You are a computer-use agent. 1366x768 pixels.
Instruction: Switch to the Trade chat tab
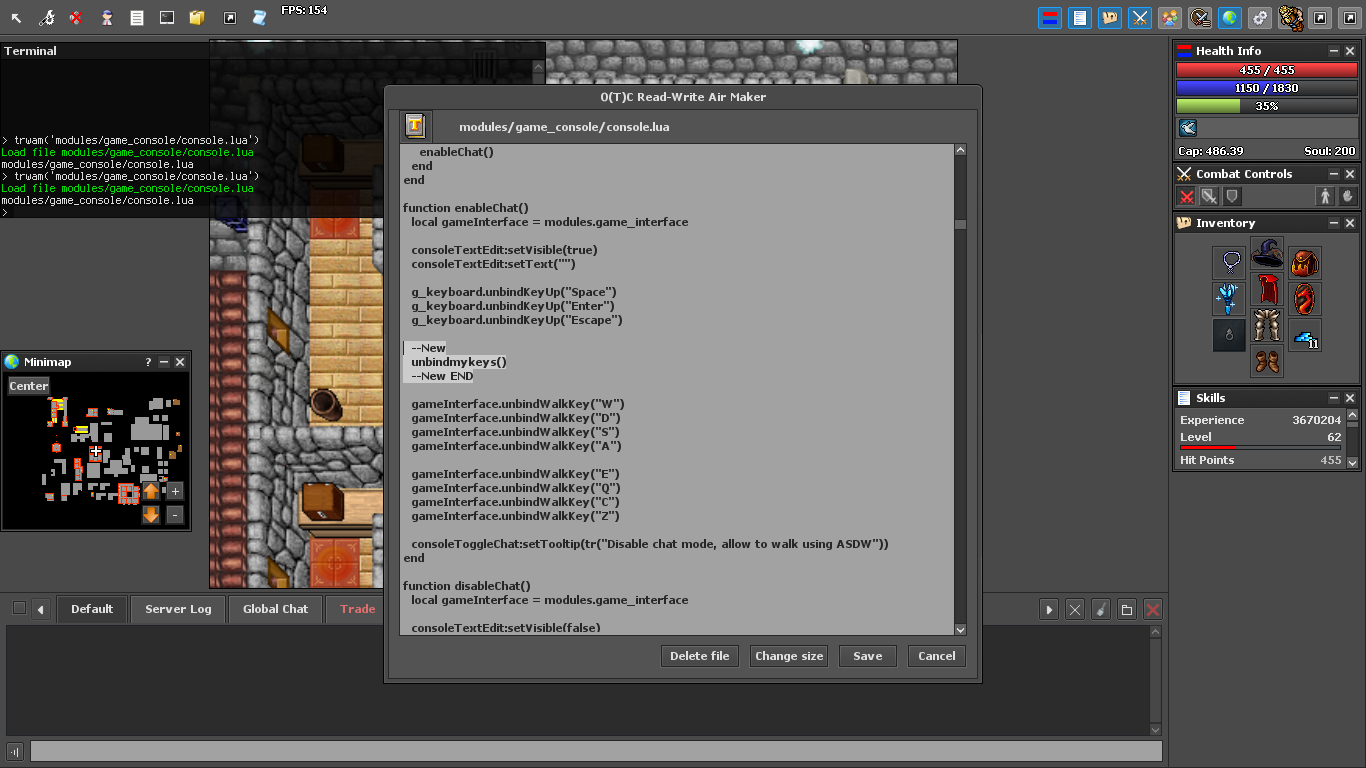click(x=357, y=609)
